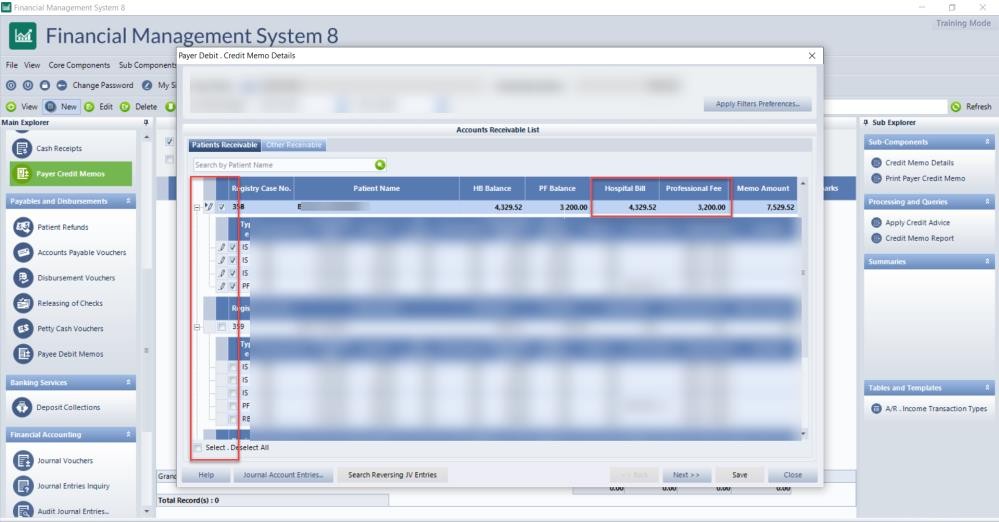Click green search icon beside patient search
999x522 pixels.
point(380,165)
